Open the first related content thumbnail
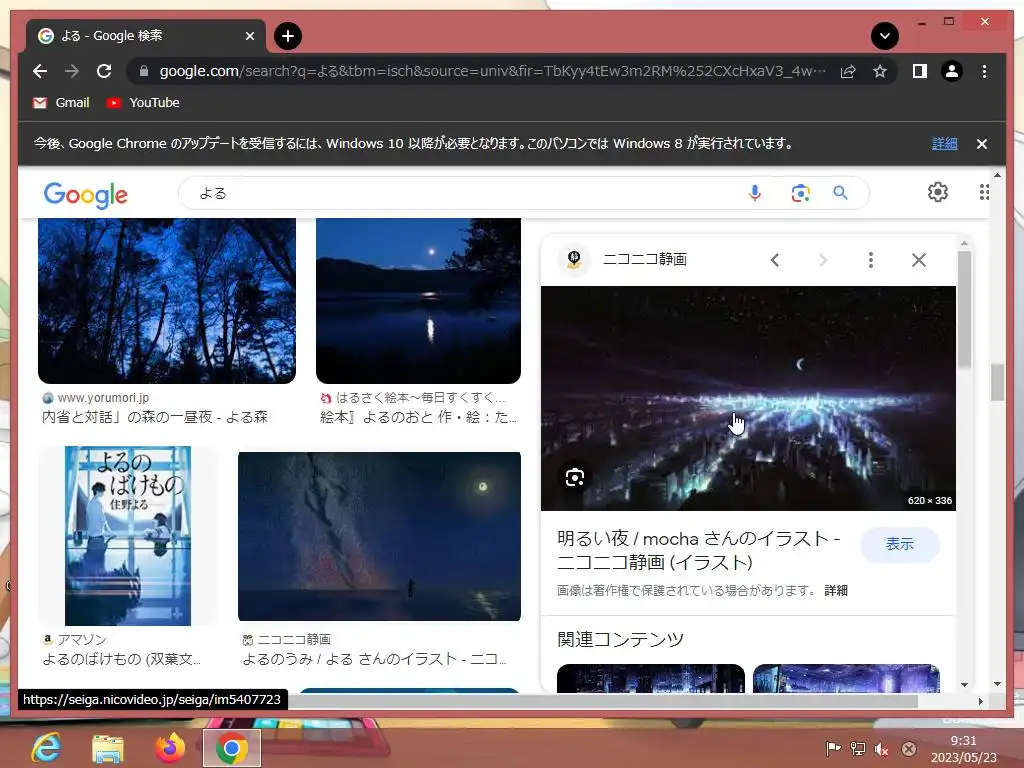Image resolution: width=1024 pixels, height=768 pixels. 650,679
